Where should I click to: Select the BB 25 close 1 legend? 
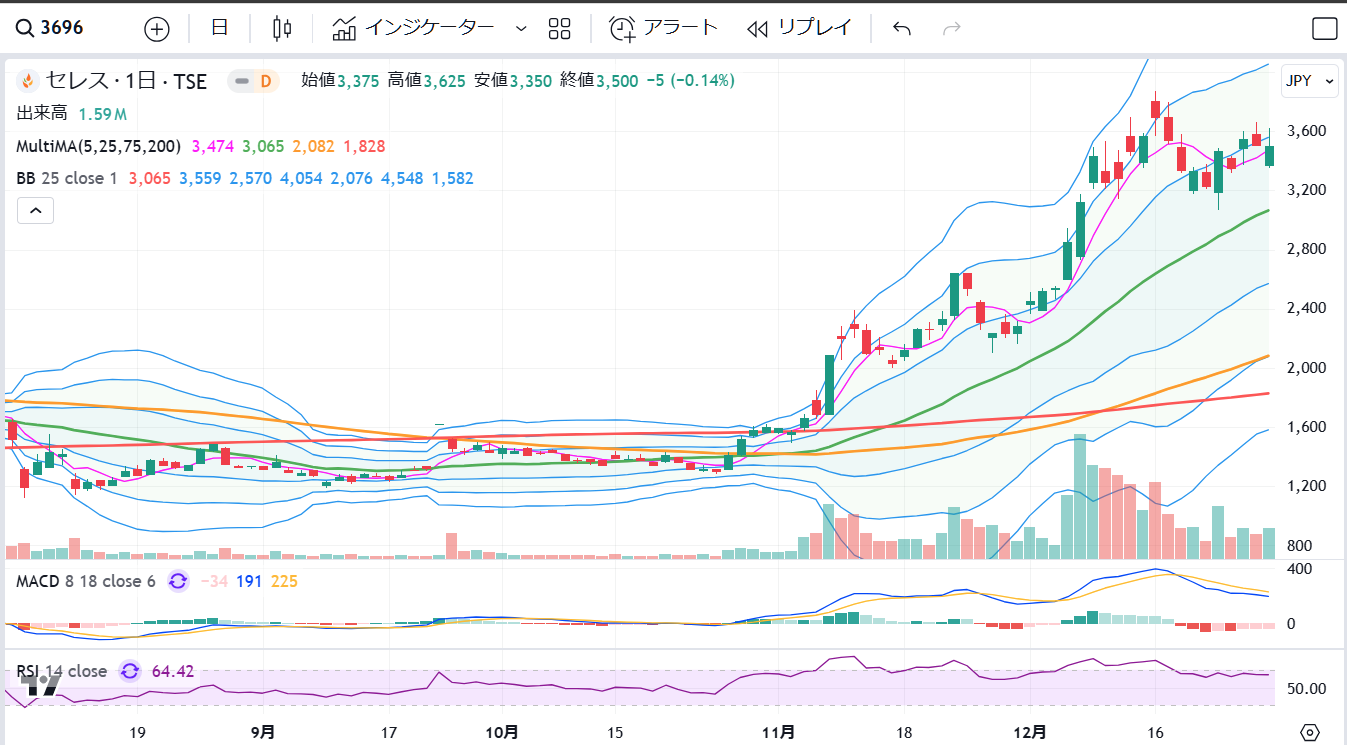67,179
